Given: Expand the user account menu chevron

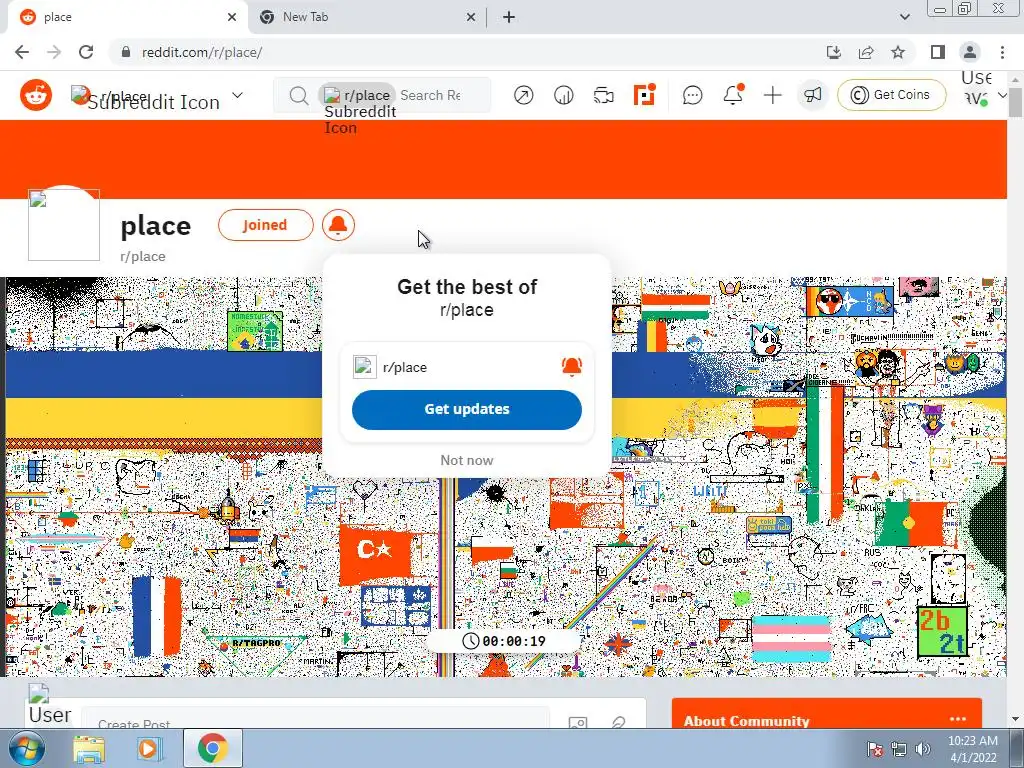Looking at the screenshot, I should (1003, 95).
